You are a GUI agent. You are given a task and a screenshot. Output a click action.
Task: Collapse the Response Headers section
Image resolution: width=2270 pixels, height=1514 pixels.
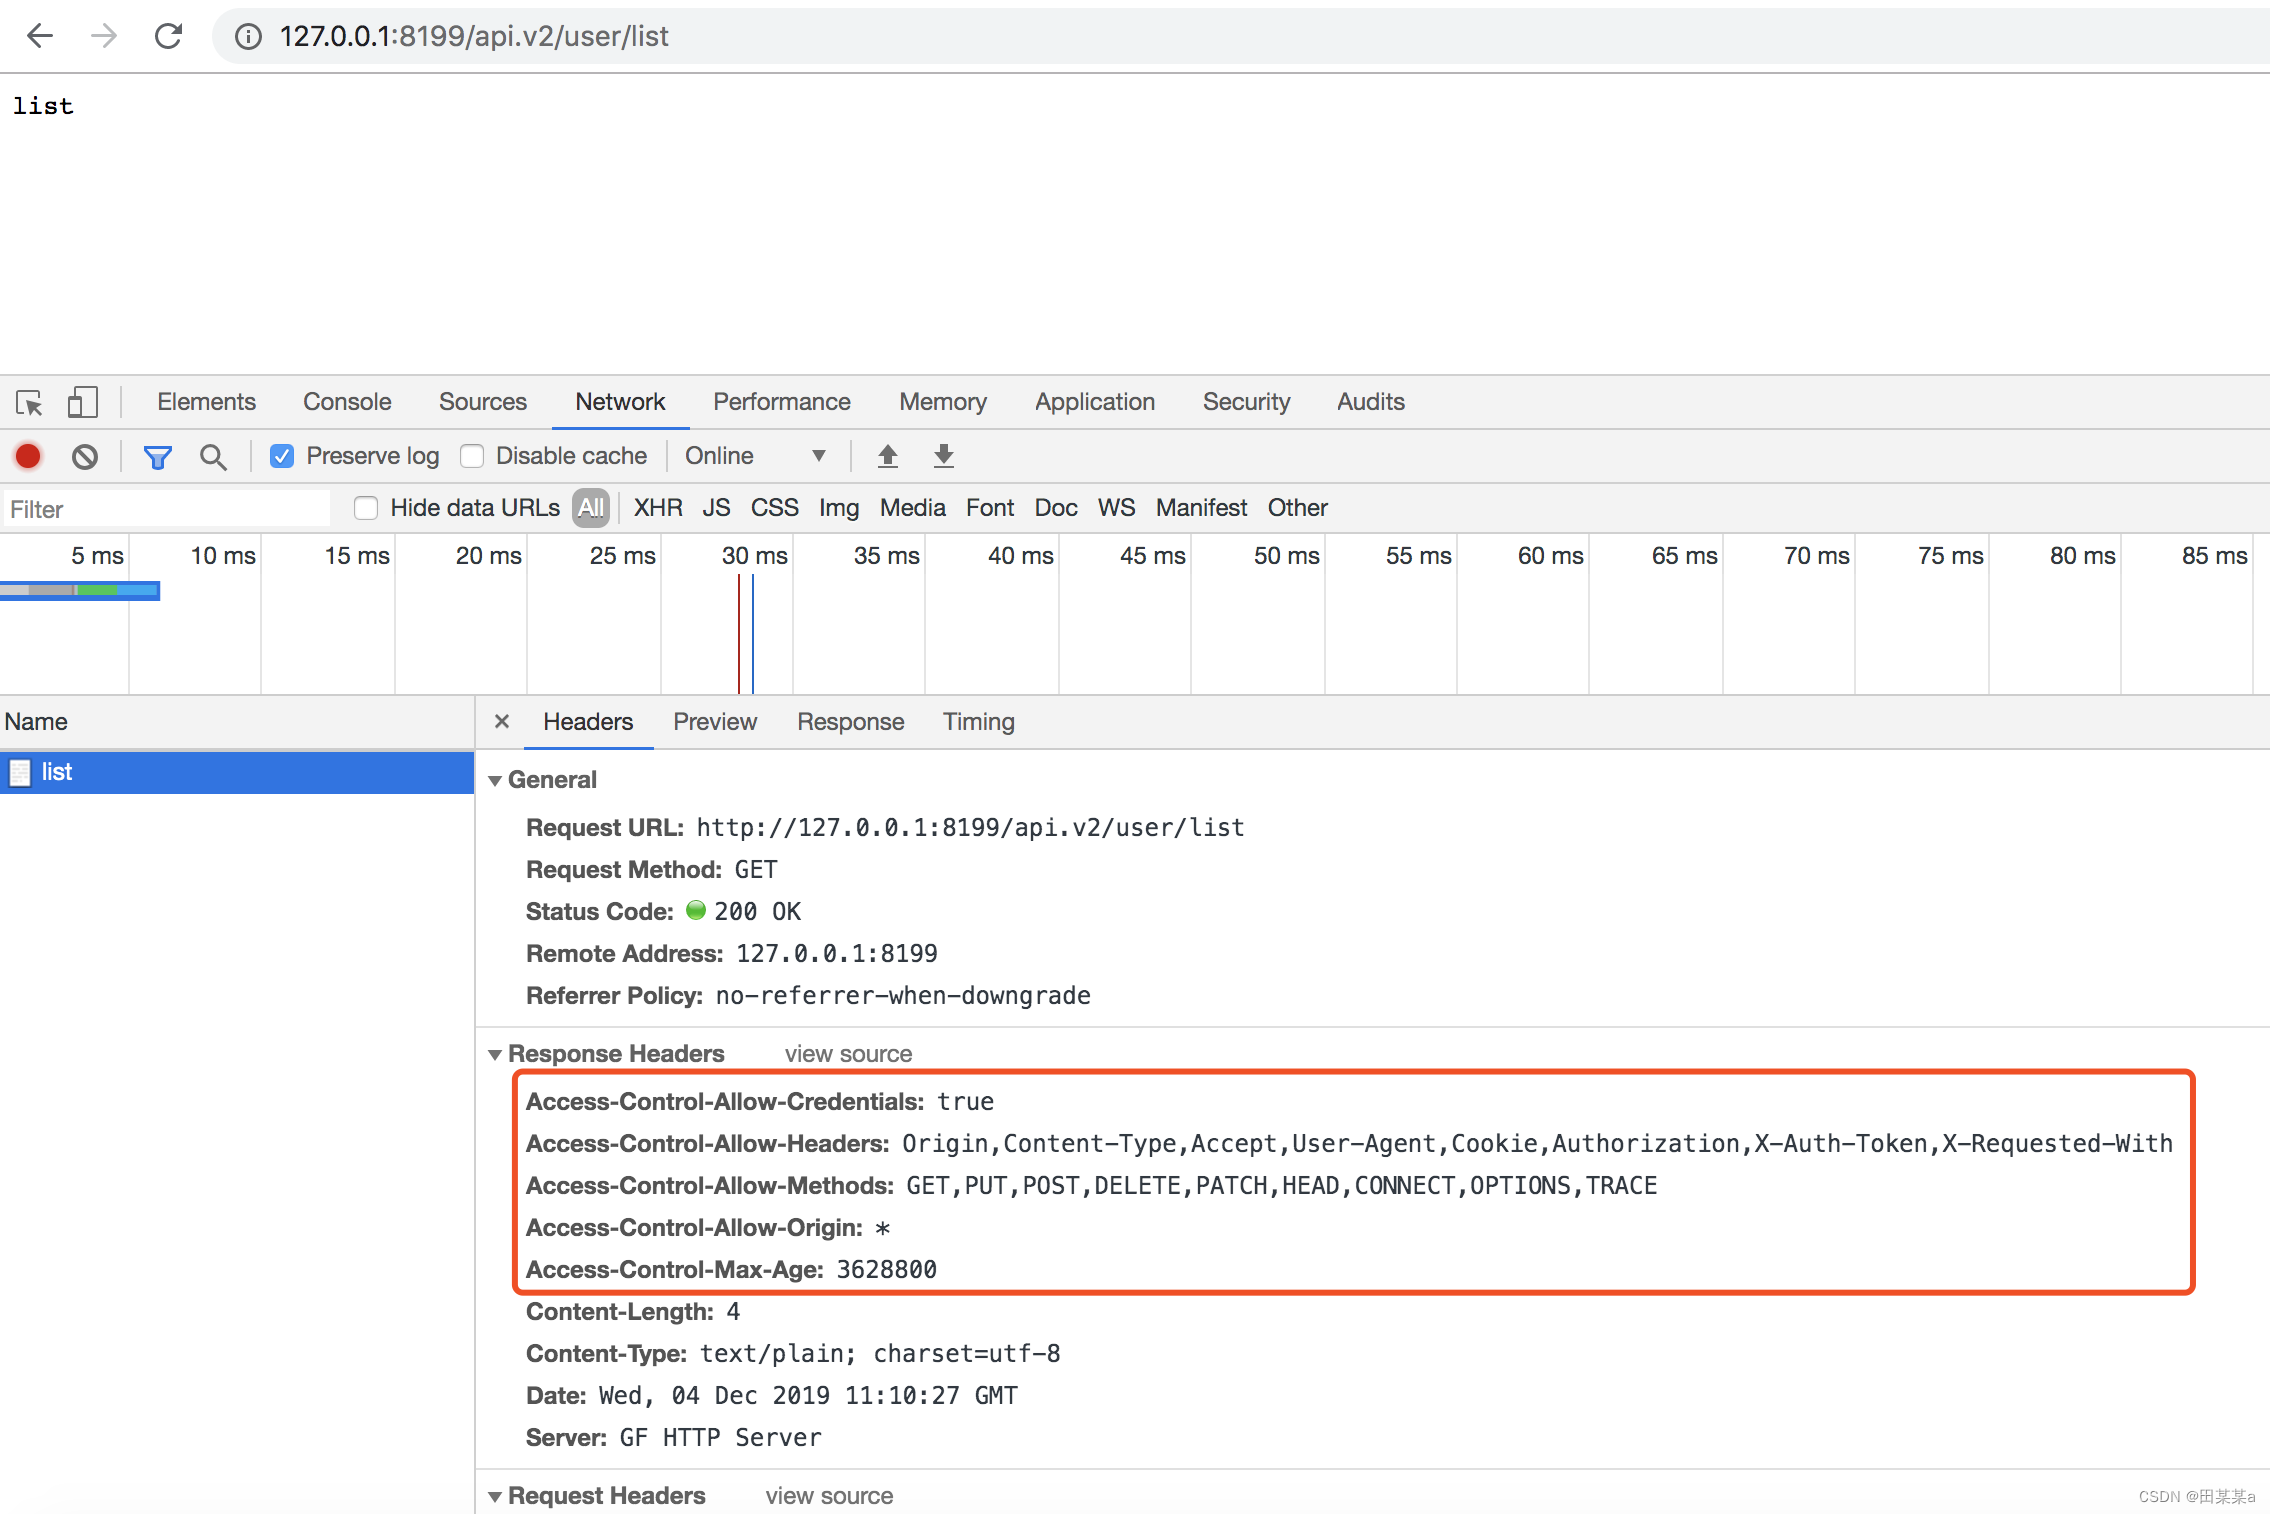click(497, 1054)
